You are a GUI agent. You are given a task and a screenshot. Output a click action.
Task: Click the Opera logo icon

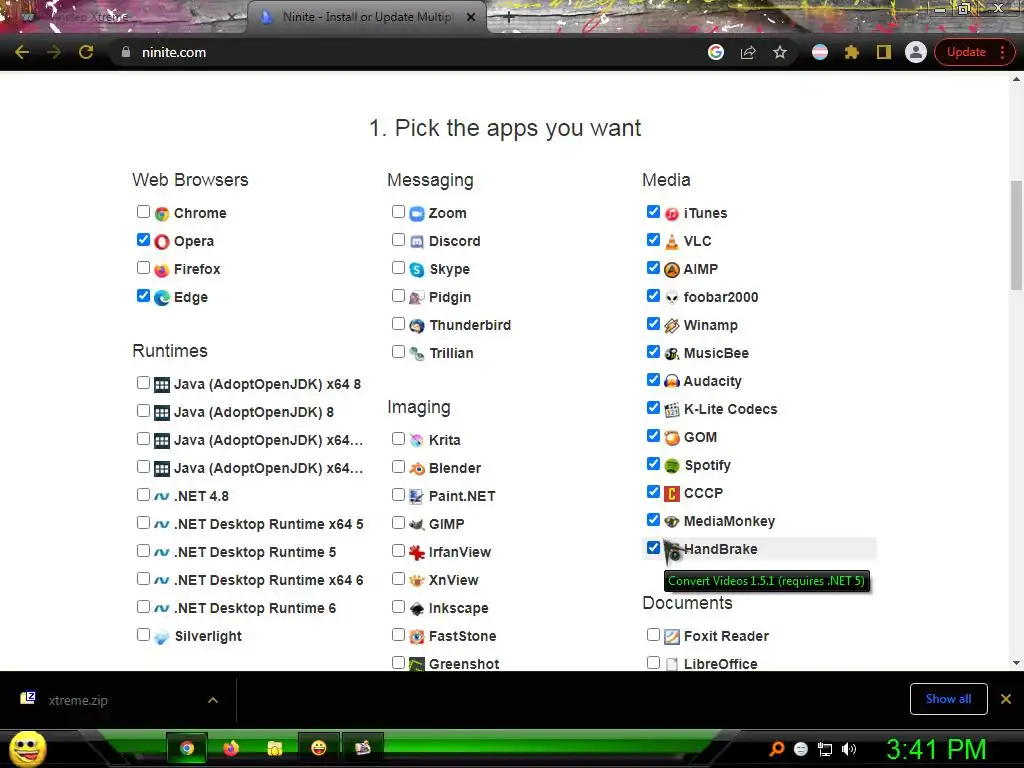[162, 242]
